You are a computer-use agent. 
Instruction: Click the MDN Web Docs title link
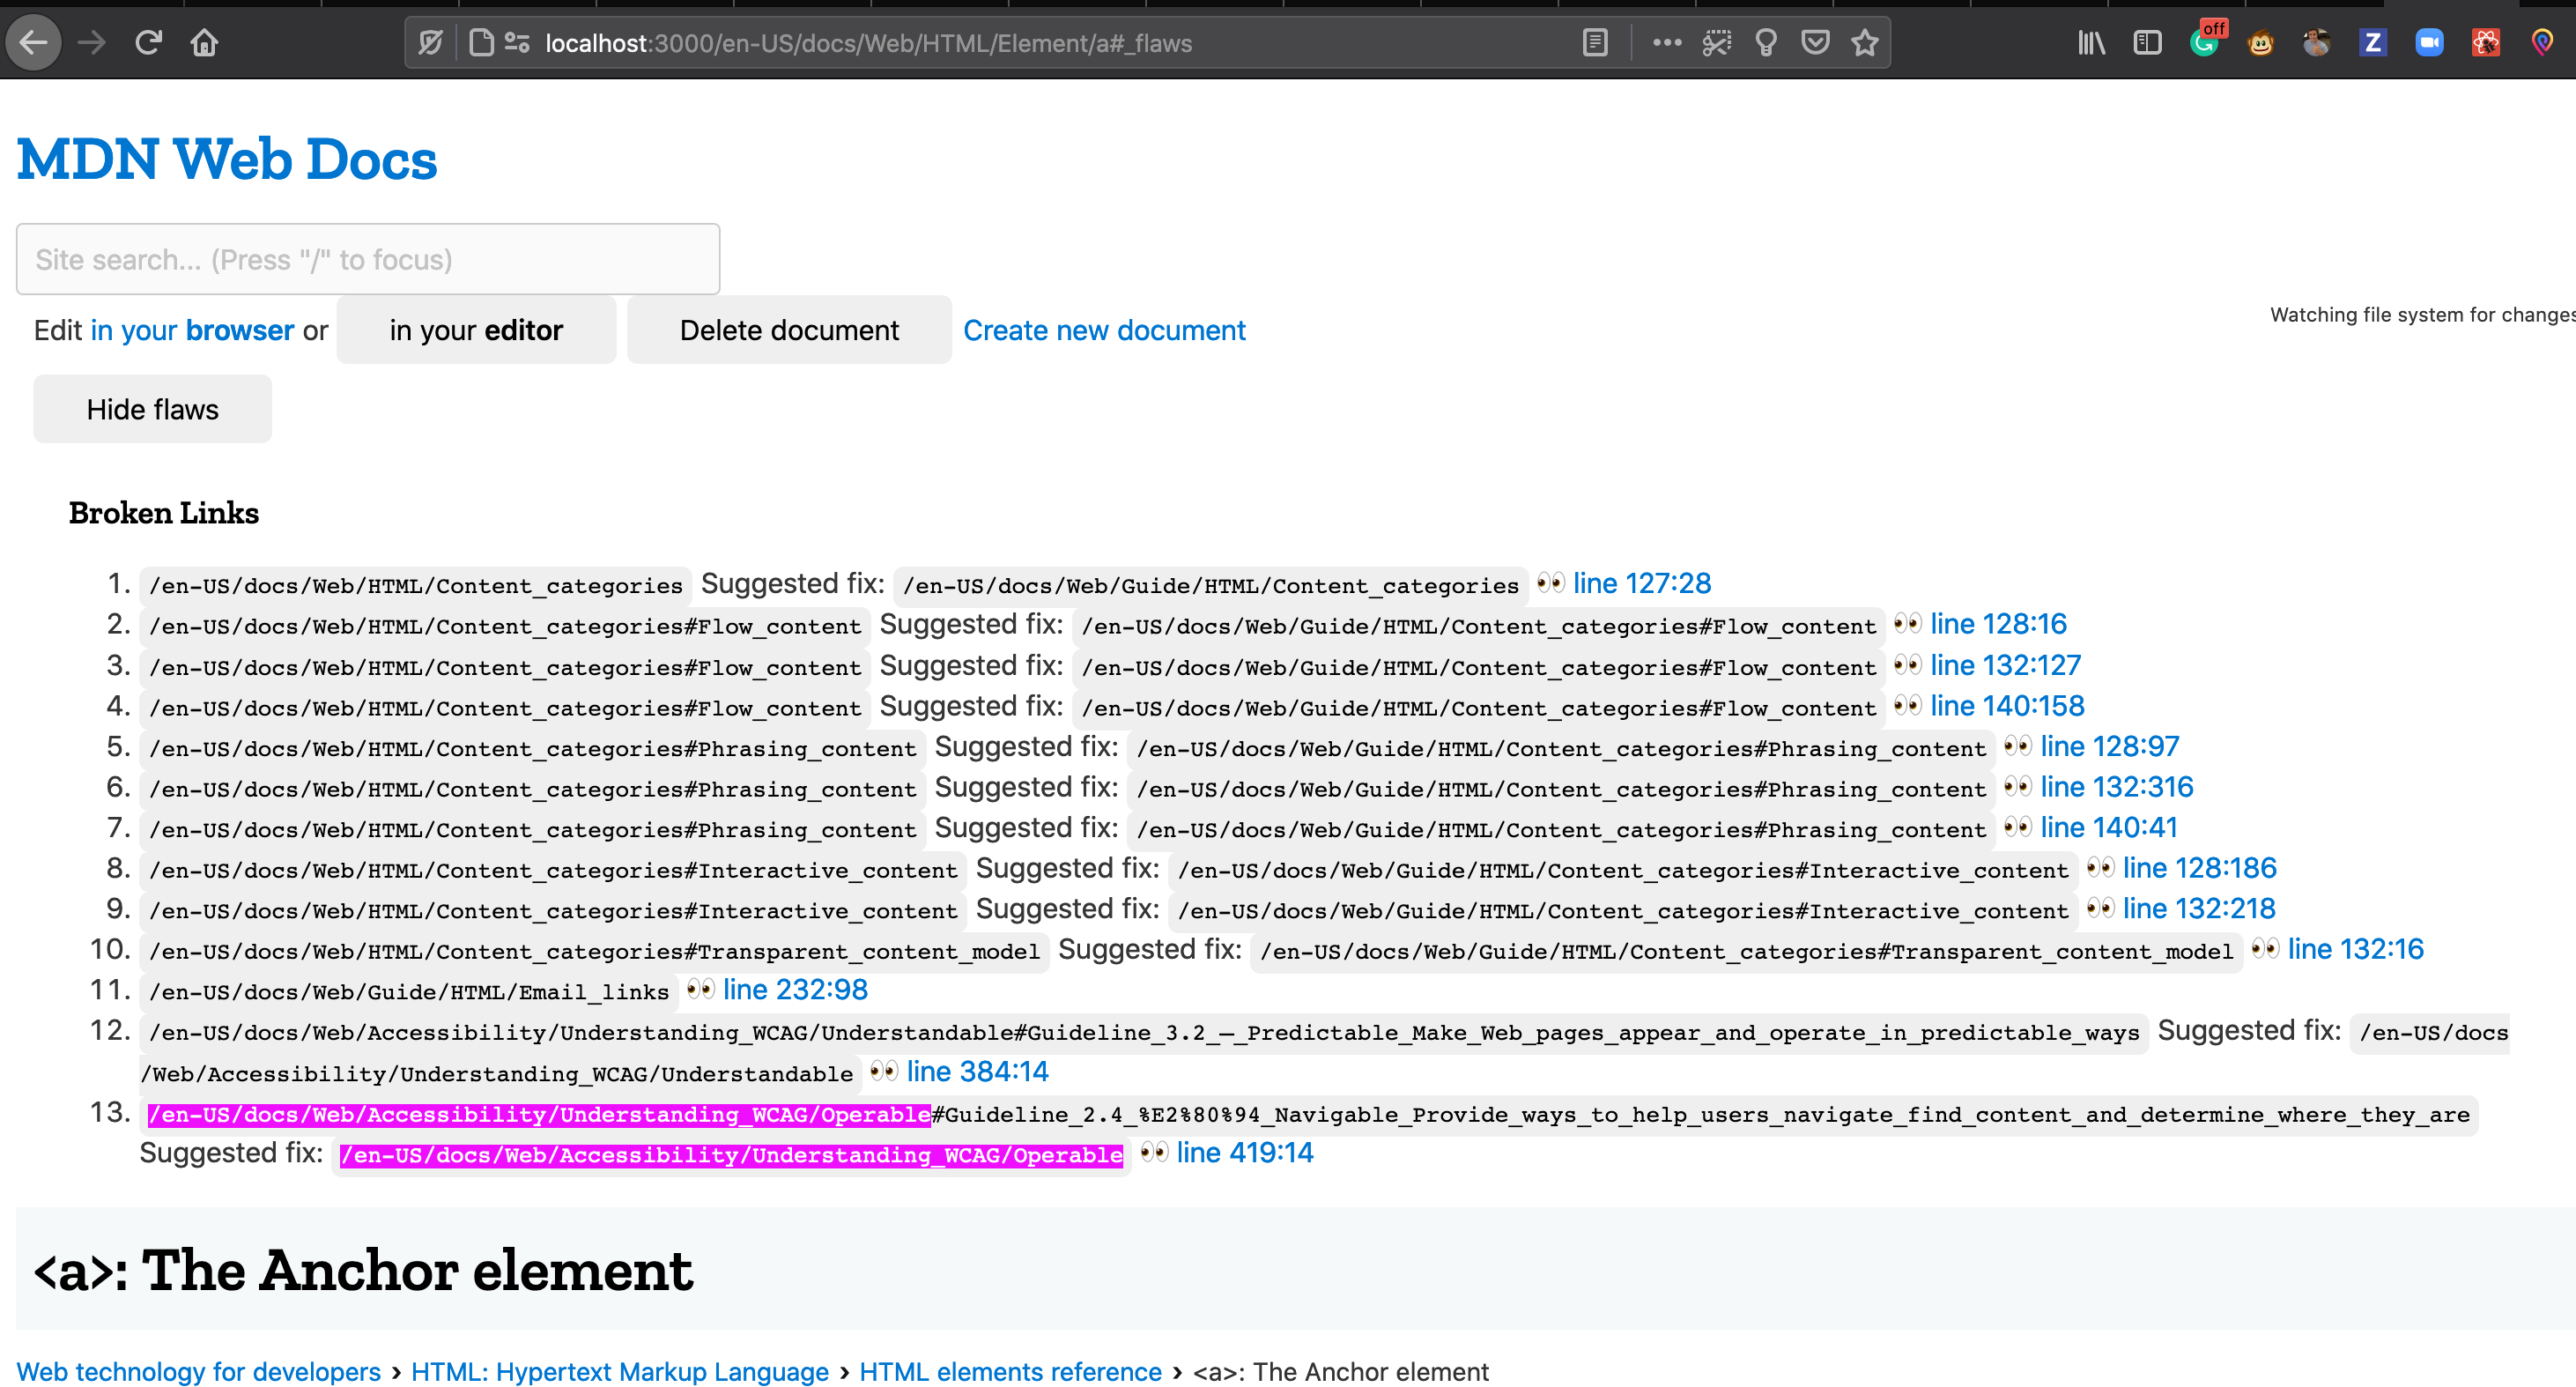click(227, 159)
